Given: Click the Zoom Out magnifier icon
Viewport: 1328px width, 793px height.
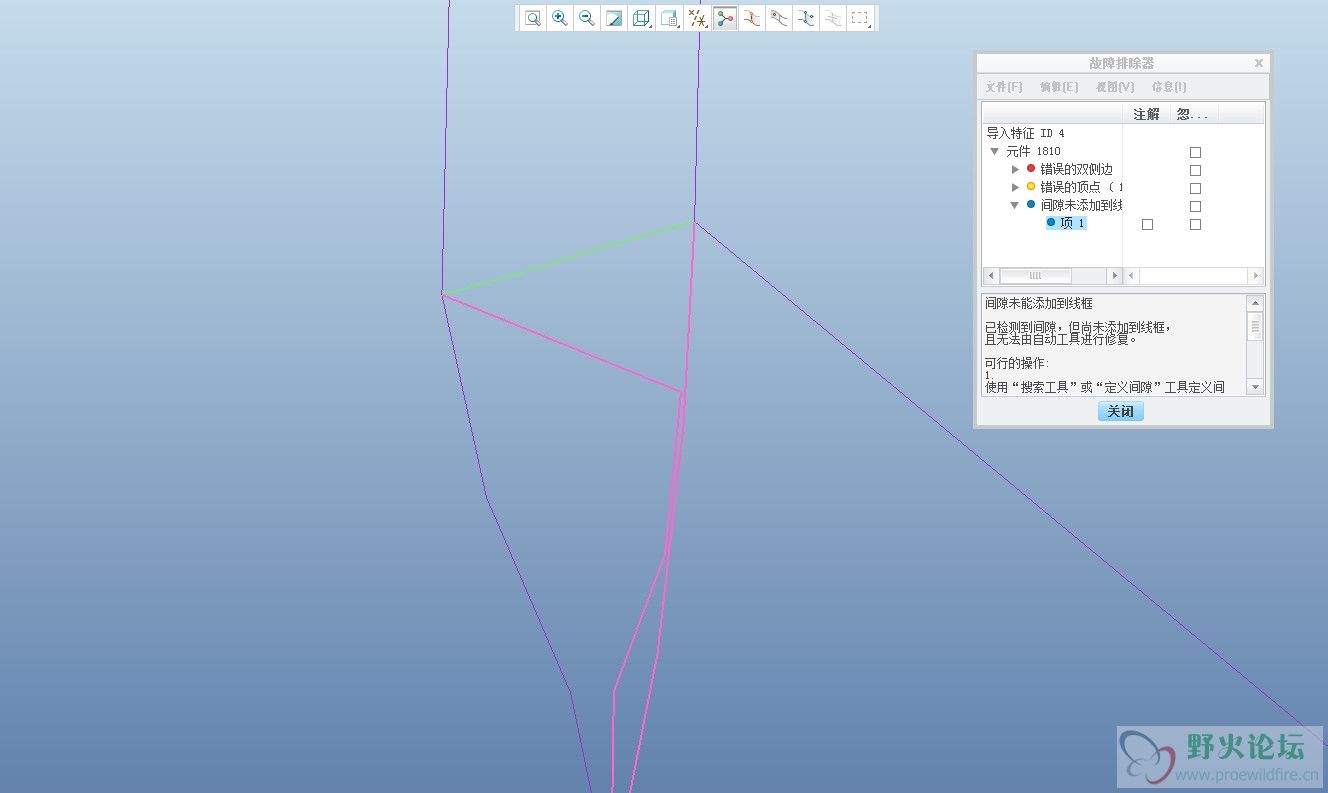Looking at the screenshot, I should click(x=587, y=18).
